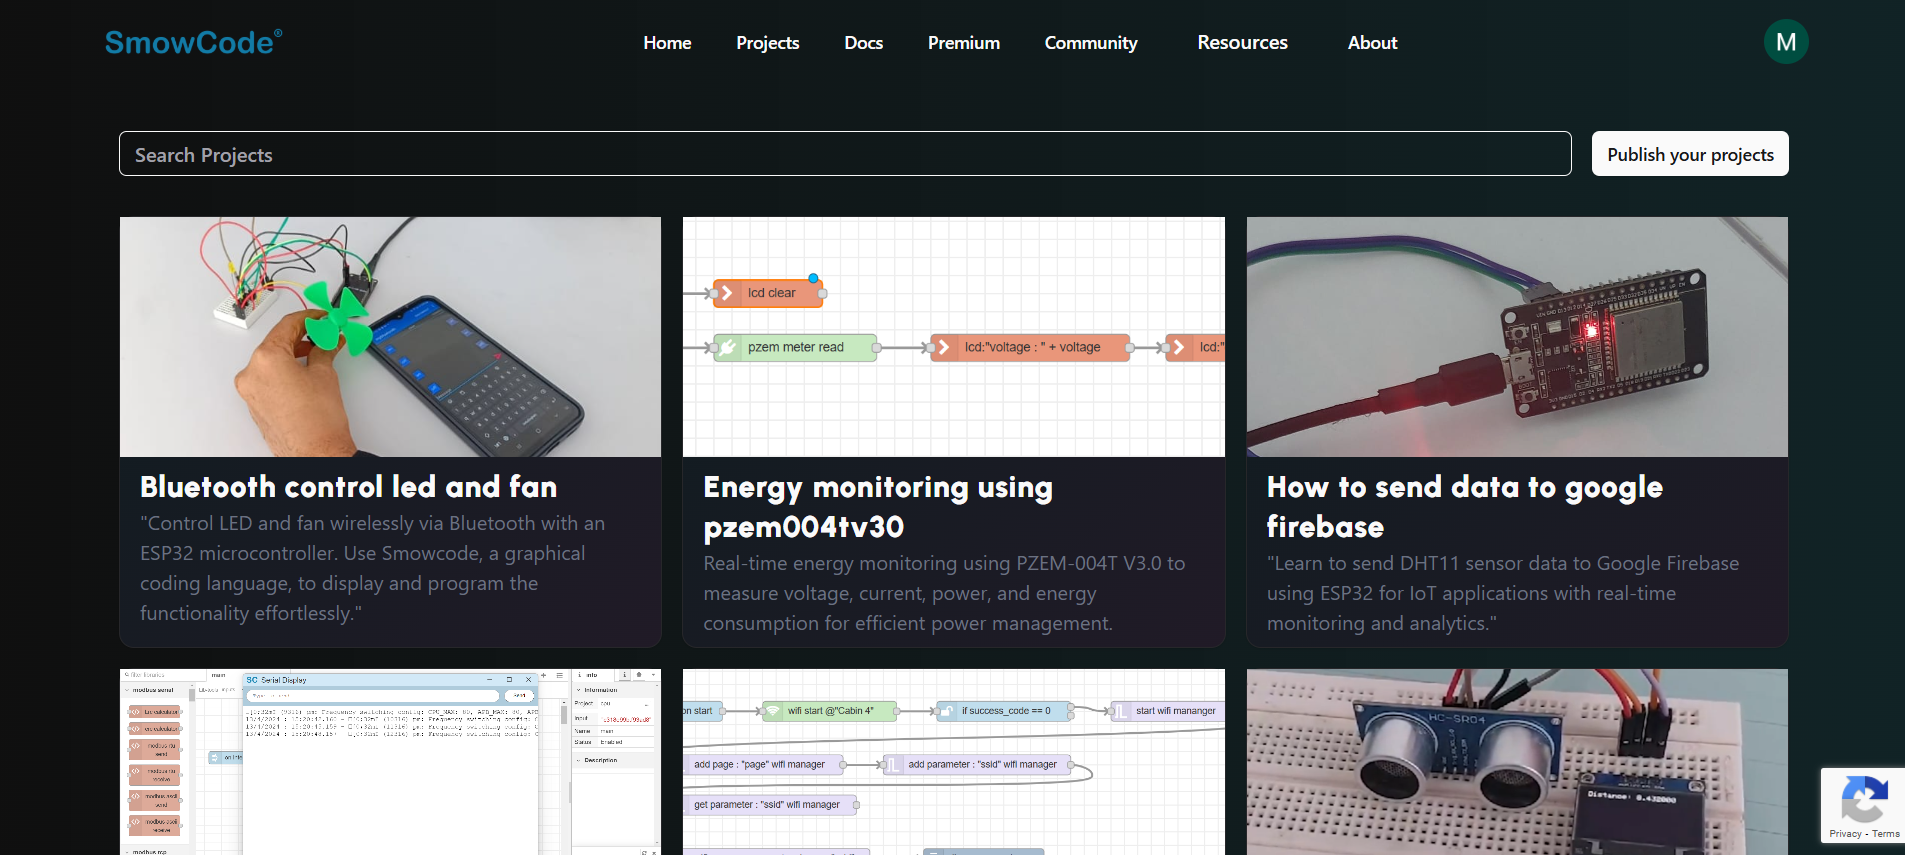This screenshot has height=855, width=1905.
Task: Click the DHT11 Firebase description text
Action: tap(1503, 593)
